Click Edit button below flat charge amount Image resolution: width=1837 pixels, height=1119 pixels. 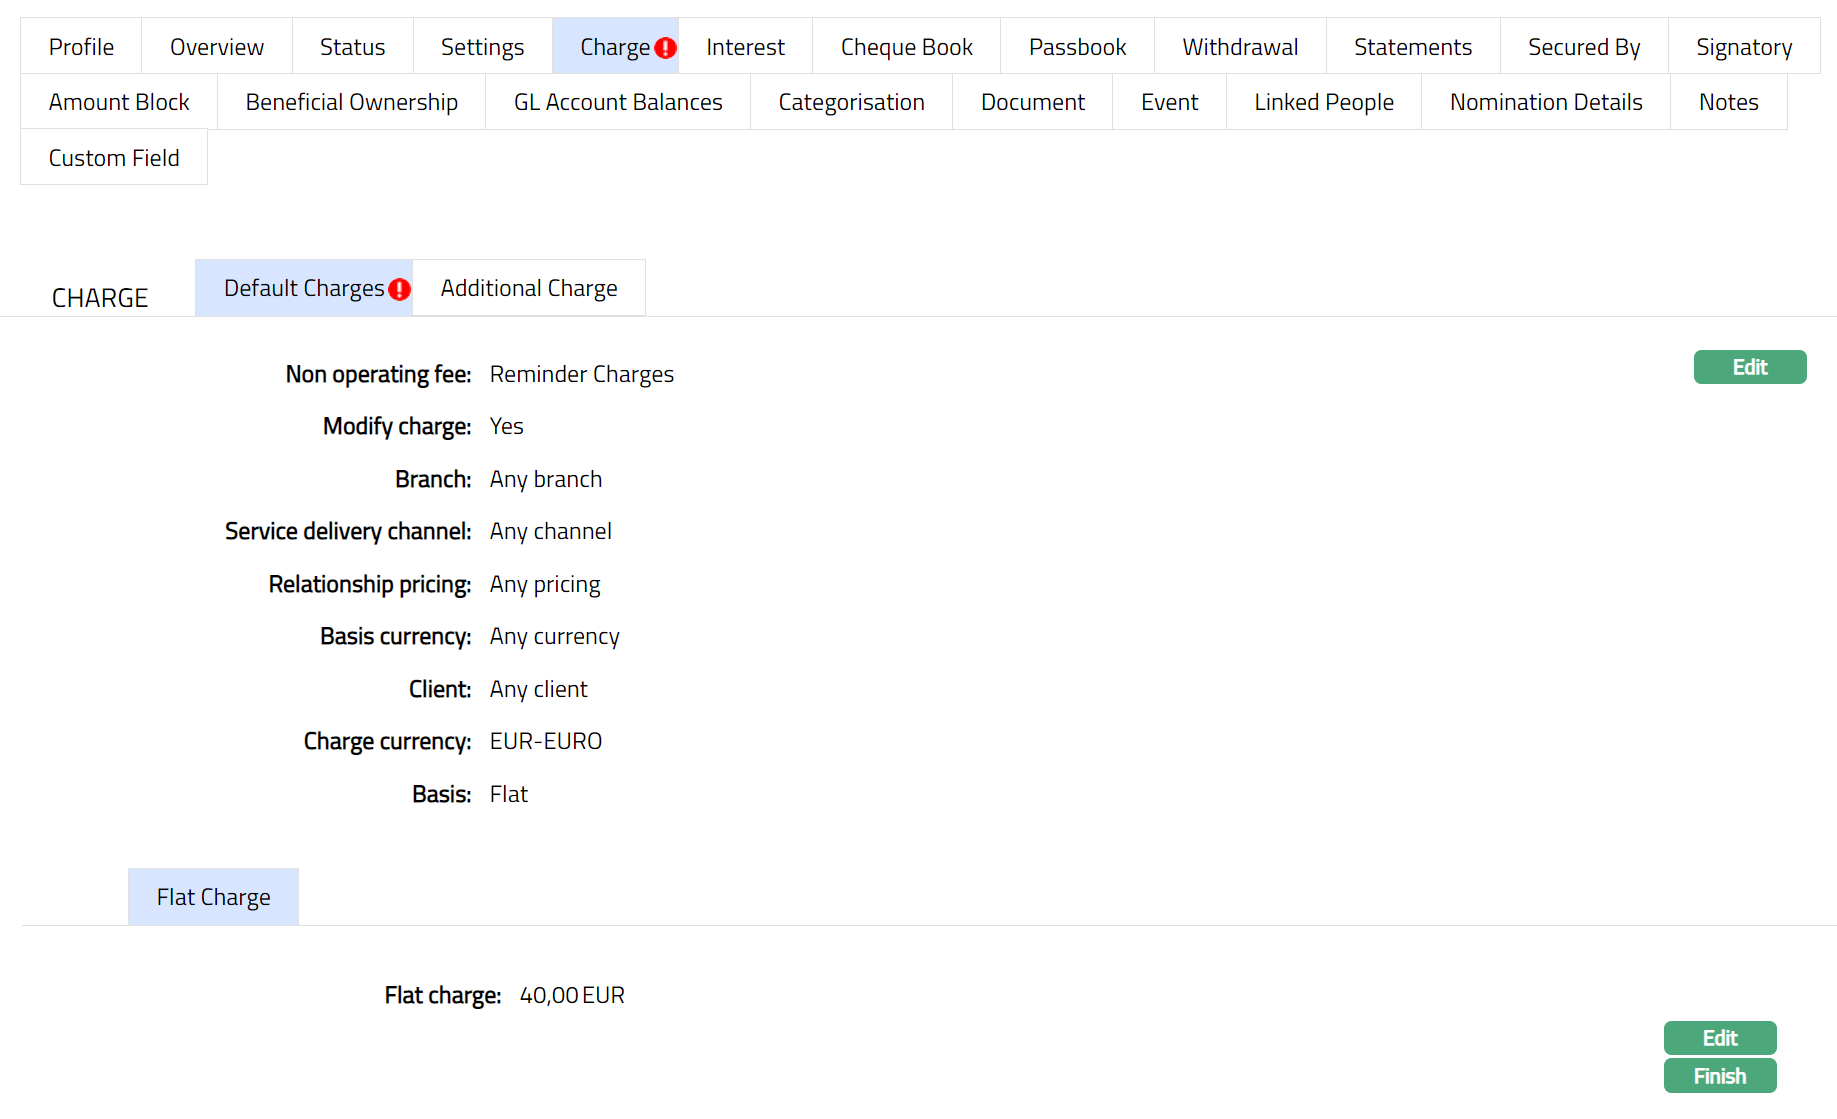point(1719,1038)
